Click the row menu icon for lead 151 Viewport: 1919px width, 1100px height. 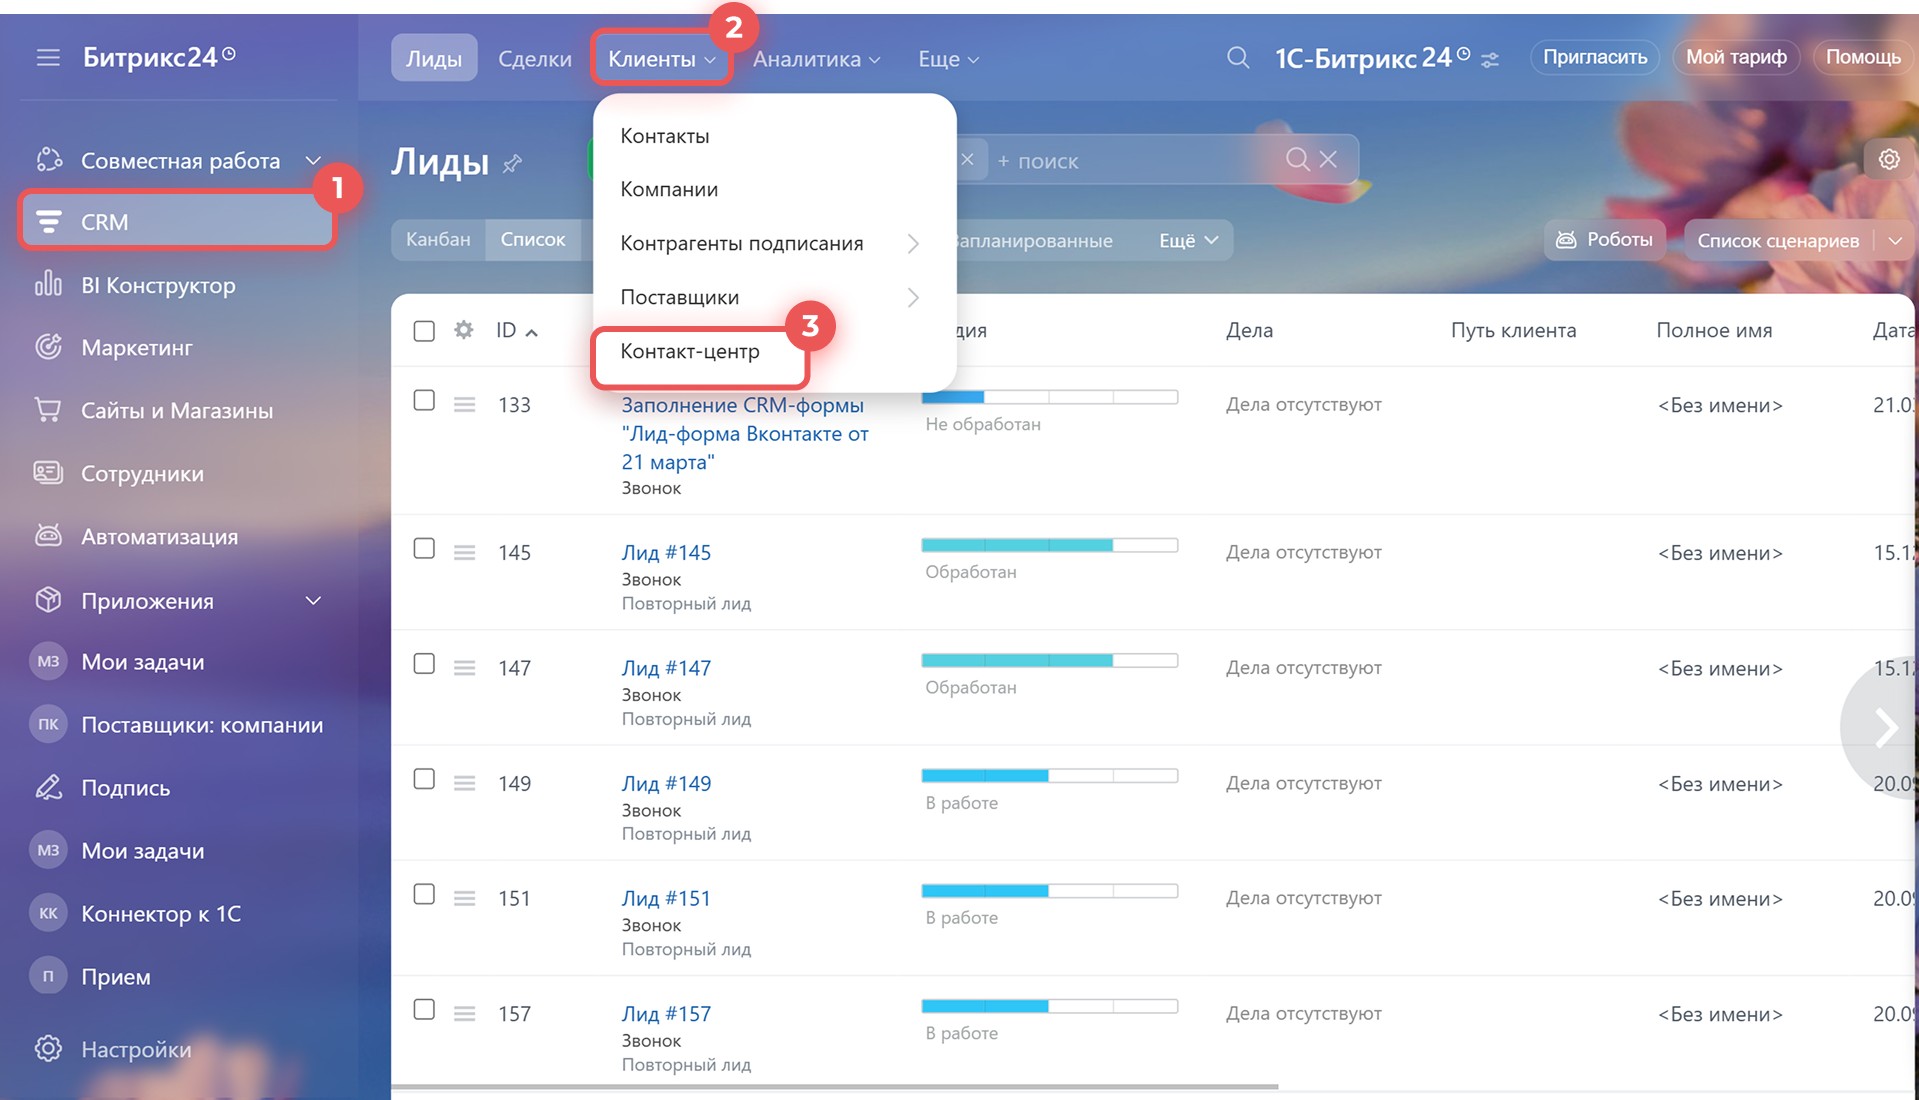[464, 898]
